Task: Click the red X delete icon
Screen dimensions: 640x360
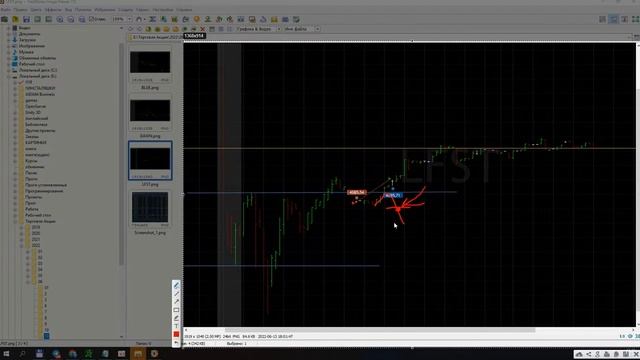Action: click(202, 29)
